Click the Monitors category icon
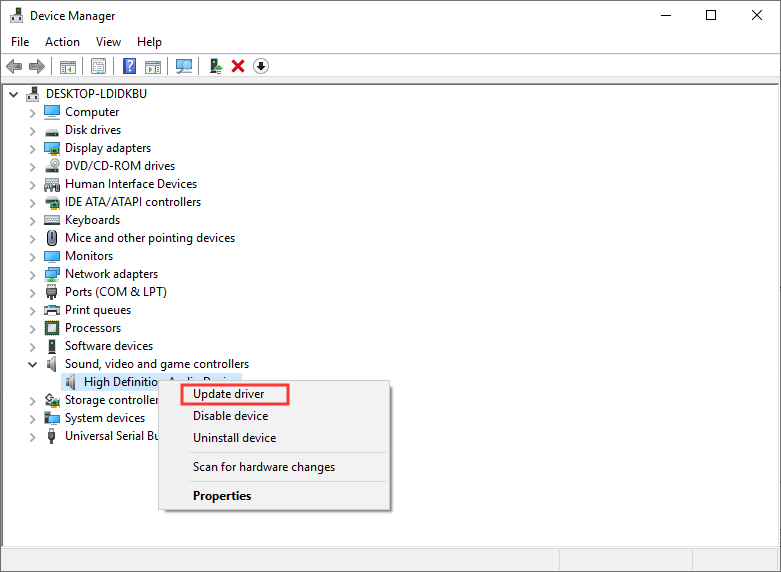This screenshot has width=781, height=572. point(52,256)
